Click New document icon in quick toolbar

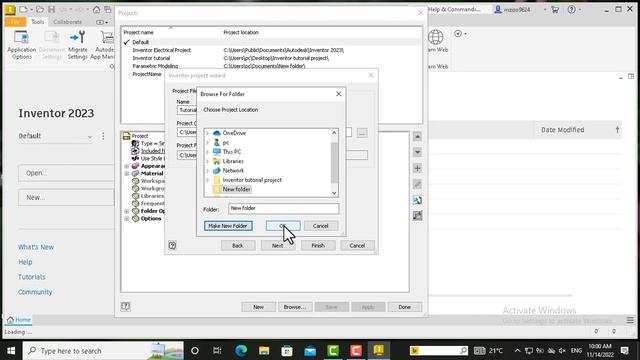(x=23, y=9)
